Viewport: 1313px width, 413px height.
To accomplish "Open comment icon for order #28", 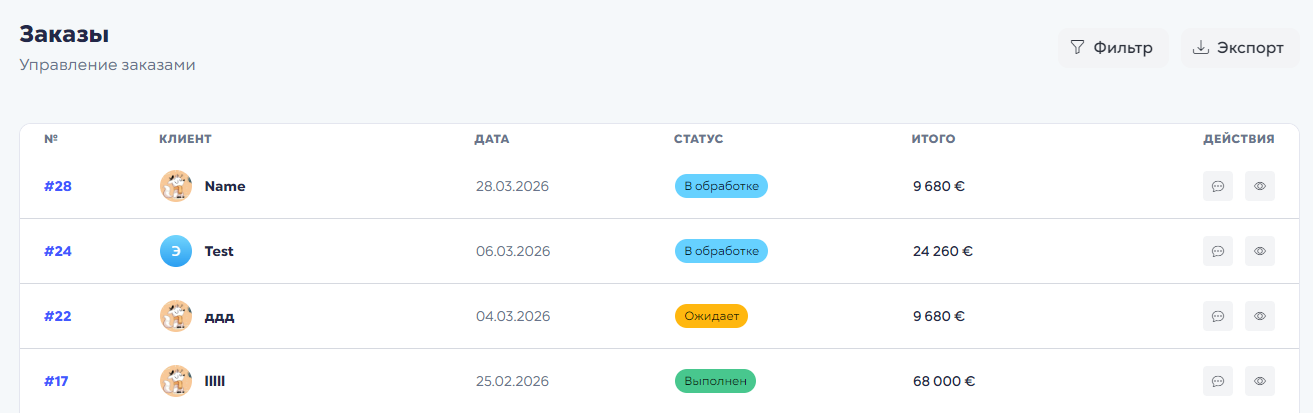I will tap(1217, 186).
